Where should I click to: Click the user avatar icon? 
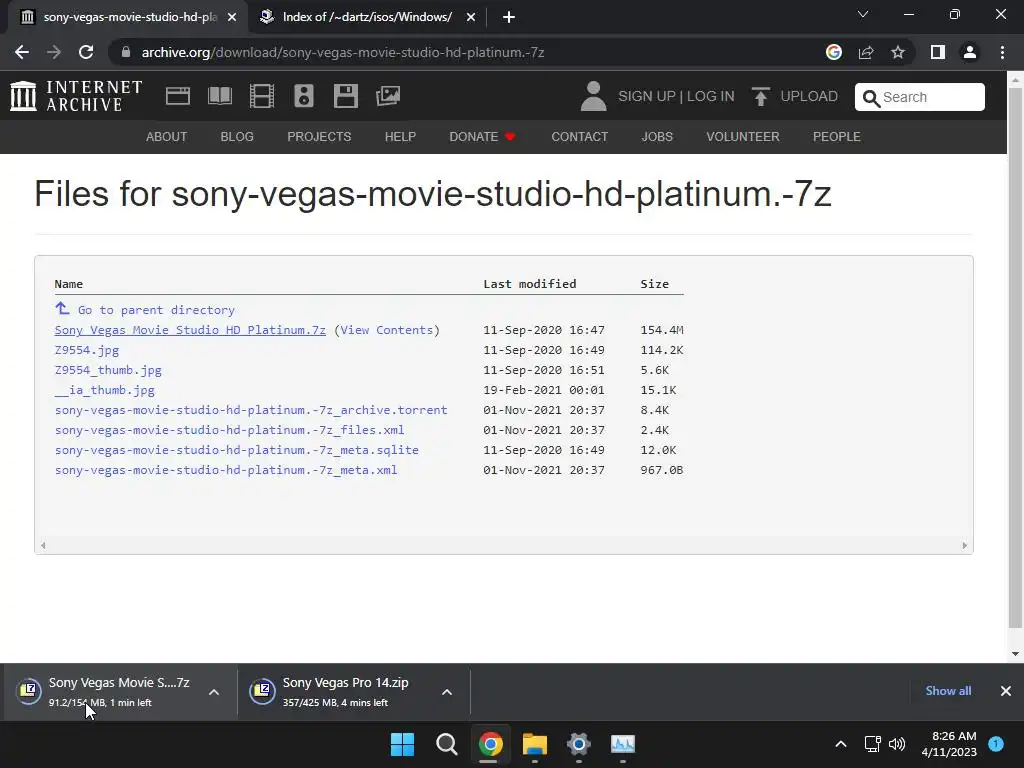(x=594, y=96)
